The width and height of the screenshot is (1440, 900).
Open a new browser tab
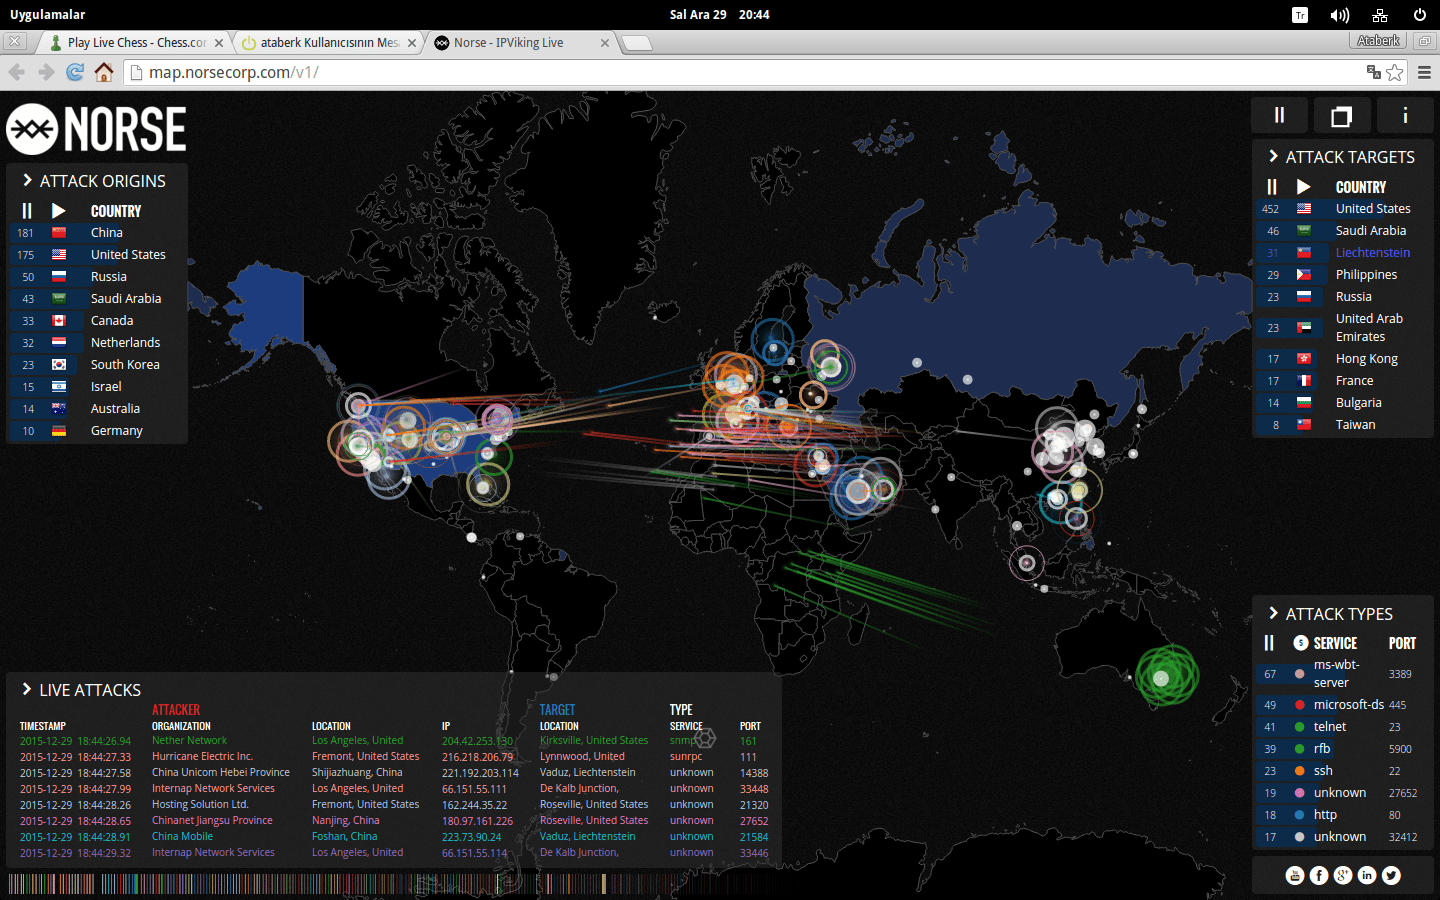[637, 43]
